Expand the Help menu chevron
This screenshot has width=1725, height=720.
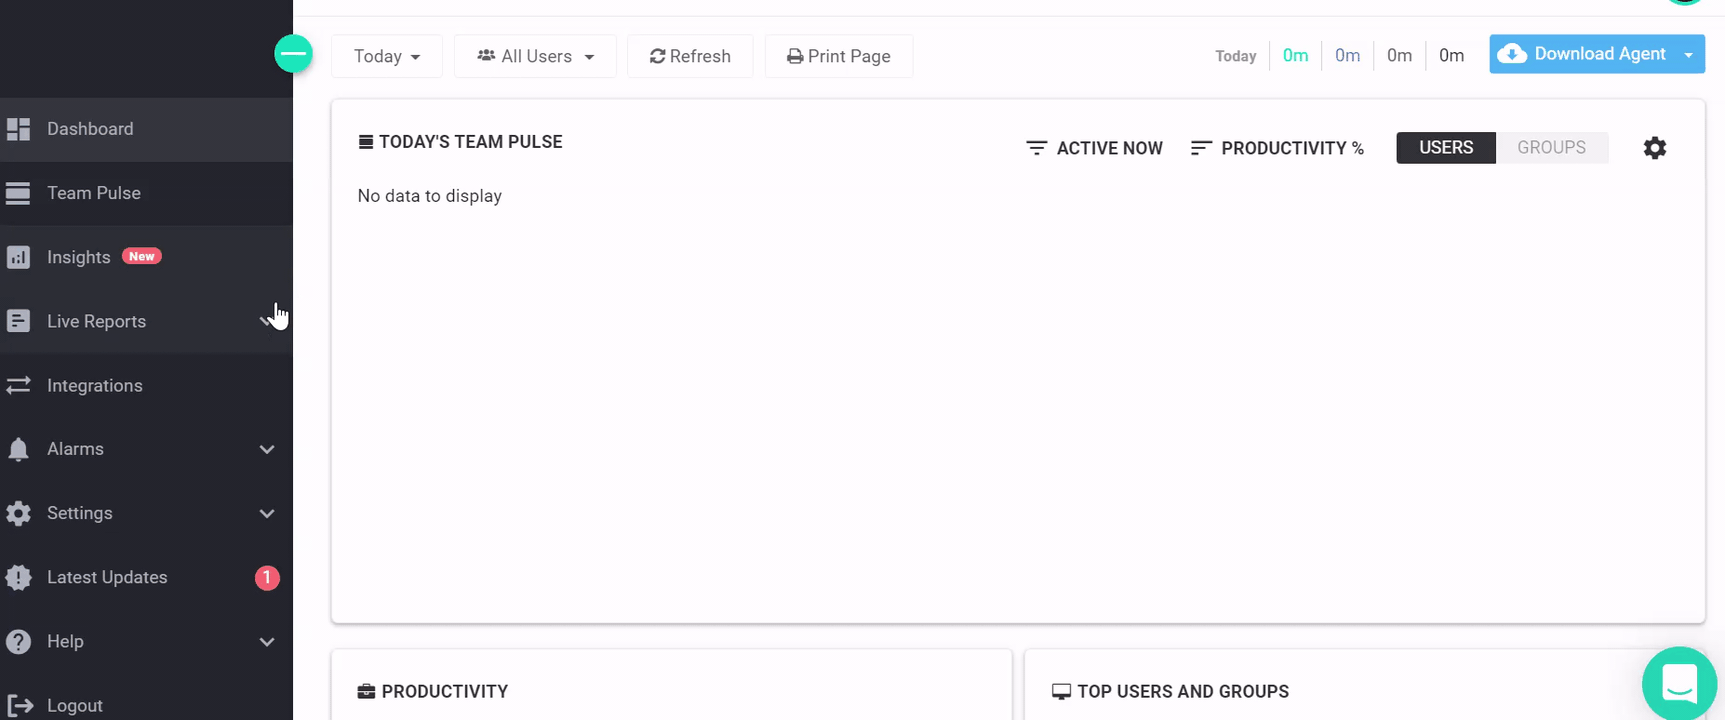click(267, 641)
